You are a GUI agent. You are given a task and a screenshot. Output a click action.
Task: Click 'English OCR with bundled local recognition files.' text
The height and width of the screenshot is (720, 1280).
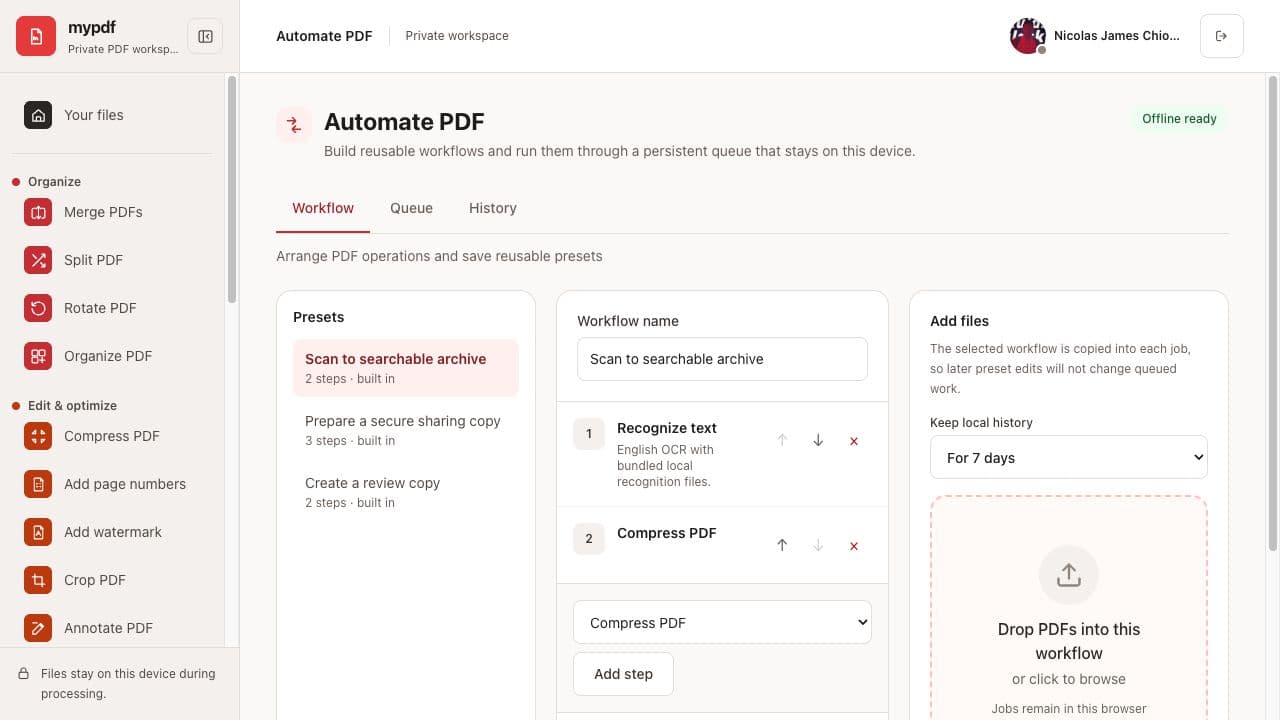[x=666, y=466]
